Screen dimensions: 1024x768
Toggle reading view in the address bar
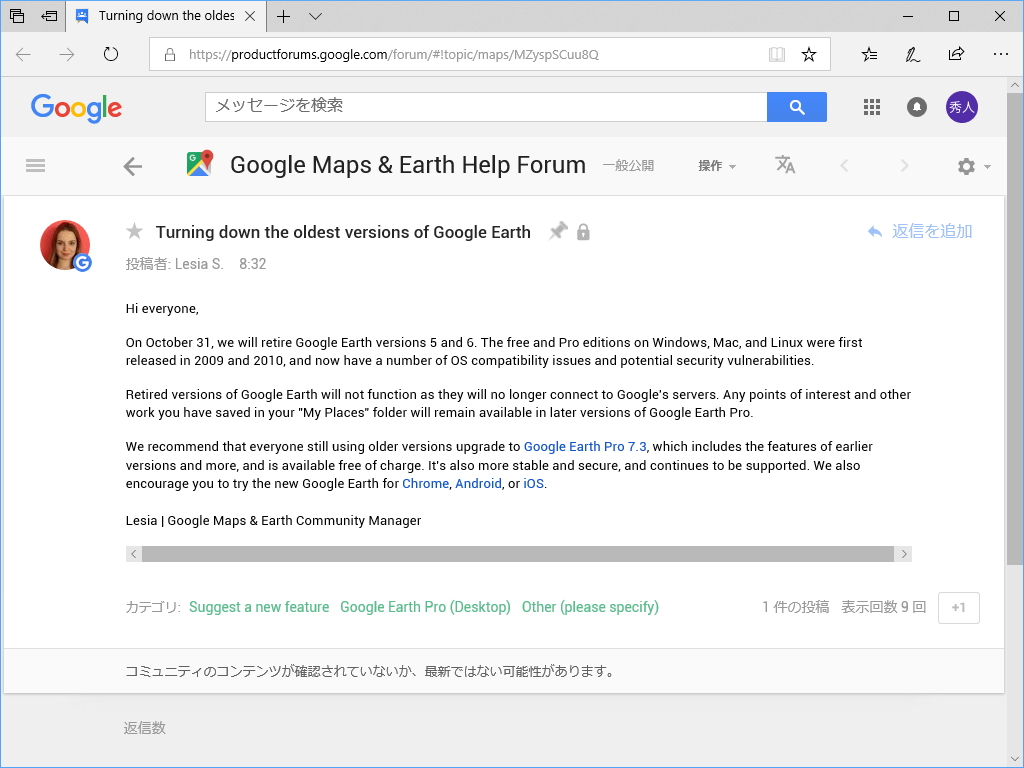coord(777,54)
